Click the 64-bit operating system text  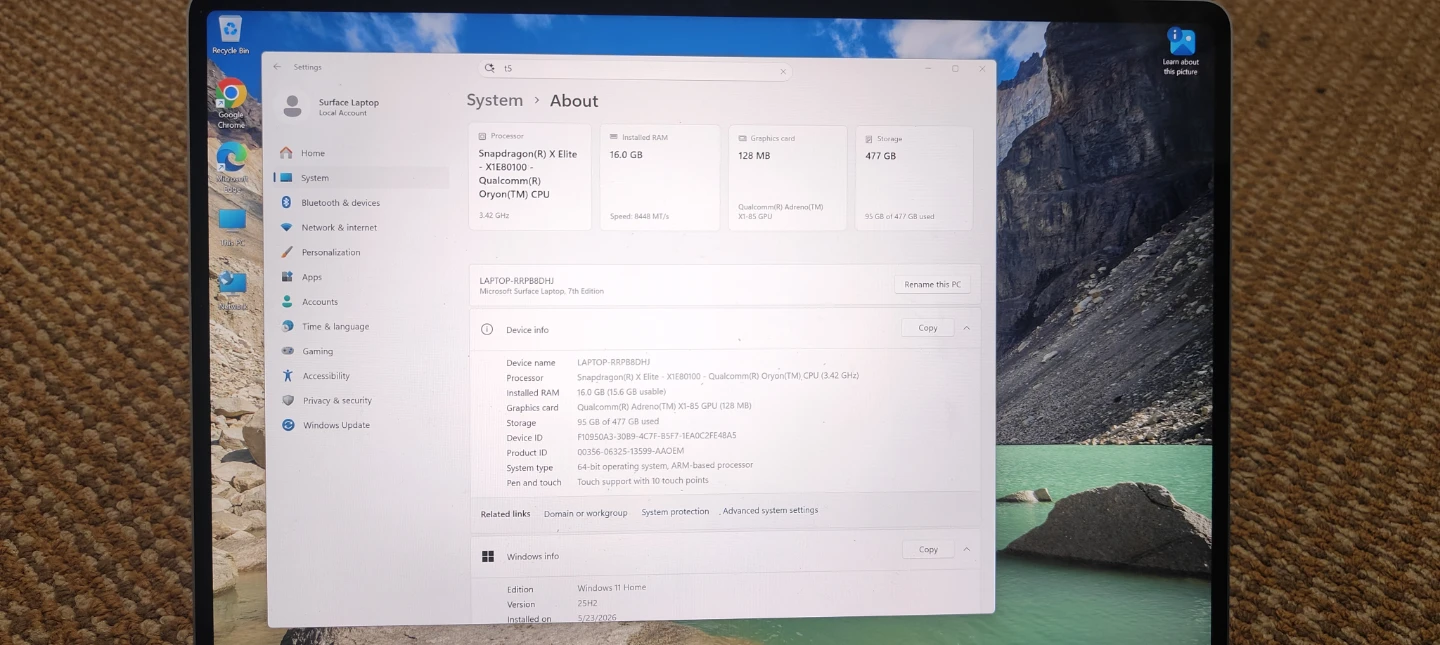[x=665, y=465]
